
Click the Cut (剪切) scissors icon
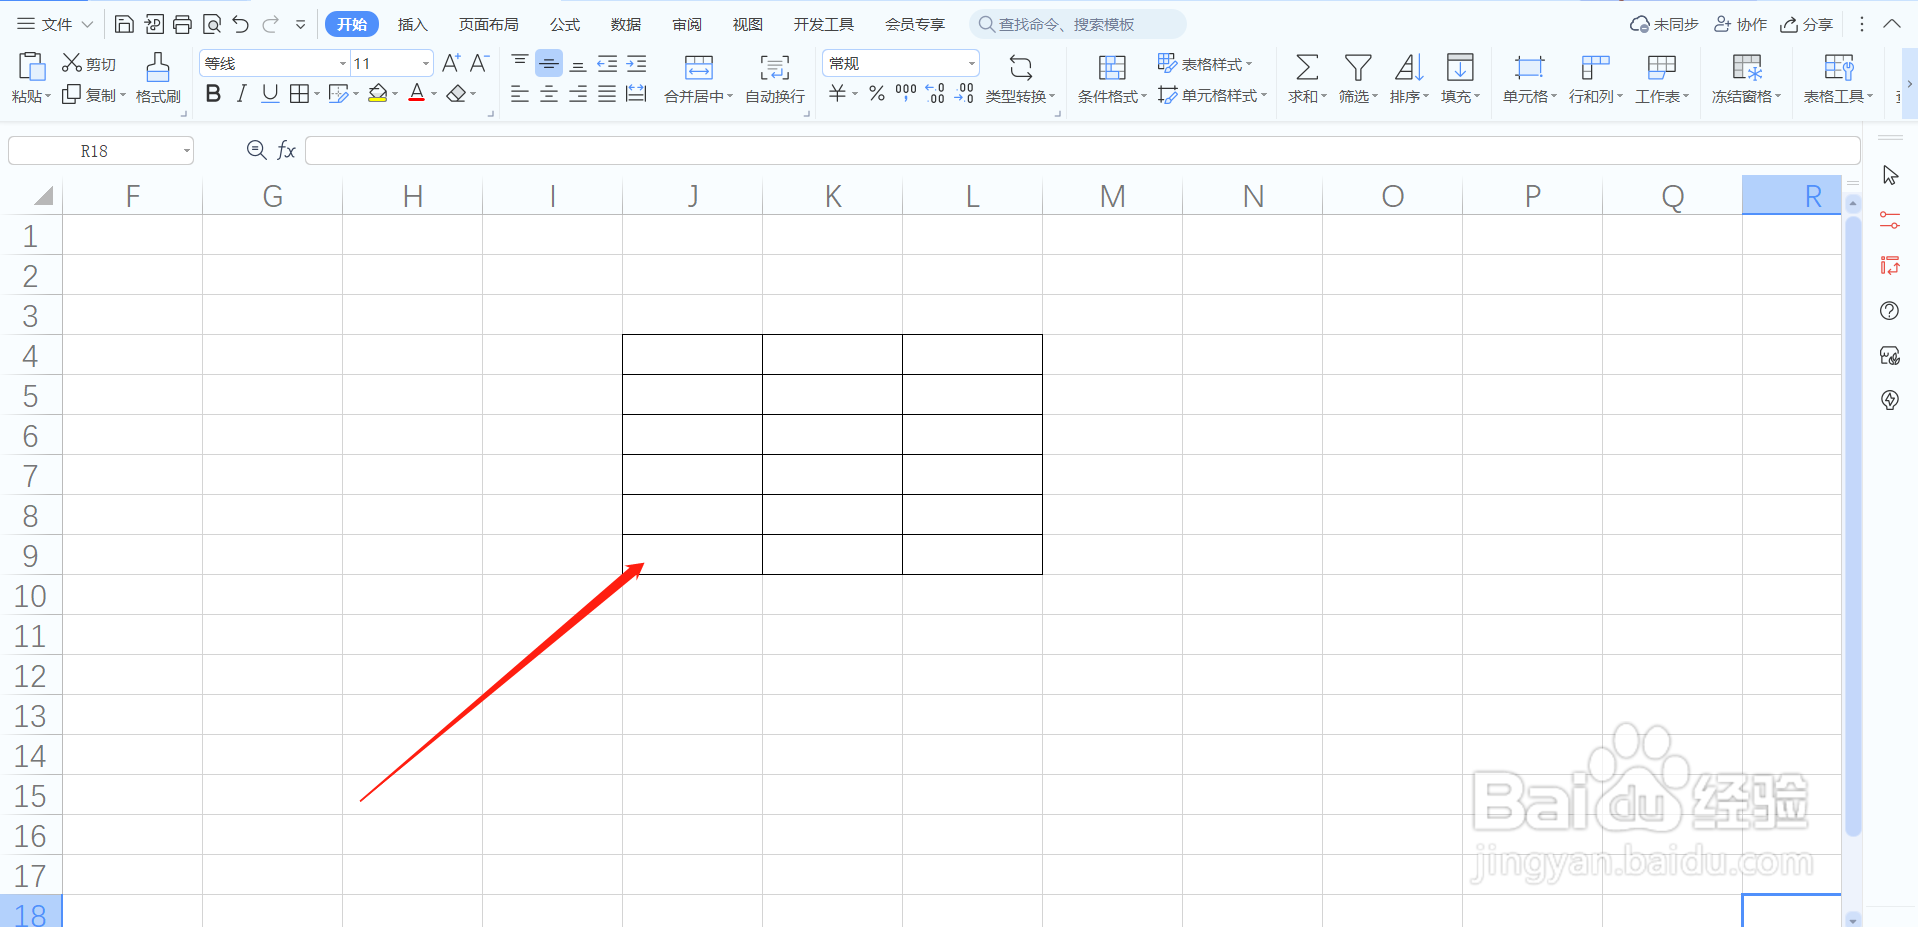click(x=72, y=63)
